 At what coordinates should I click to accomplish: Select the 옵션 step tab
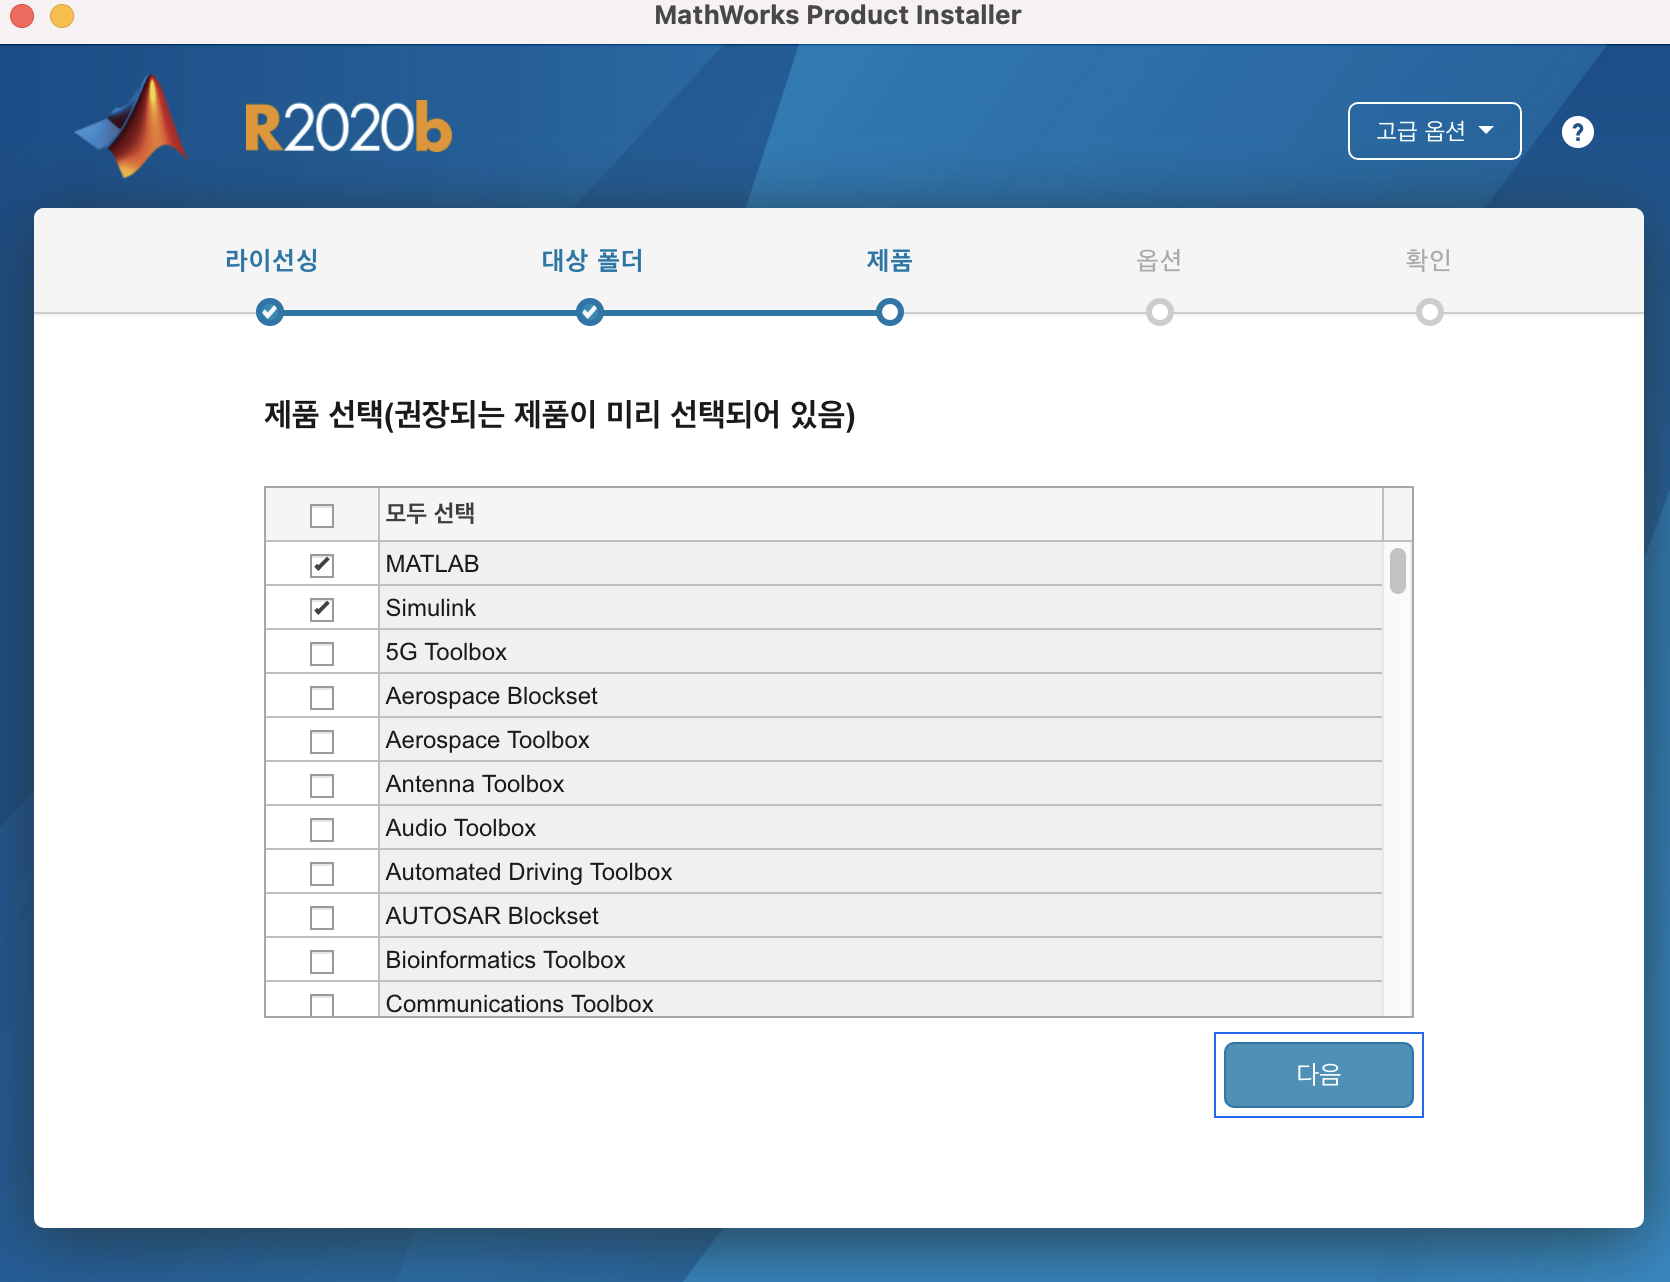click(x=1159, y=260)
